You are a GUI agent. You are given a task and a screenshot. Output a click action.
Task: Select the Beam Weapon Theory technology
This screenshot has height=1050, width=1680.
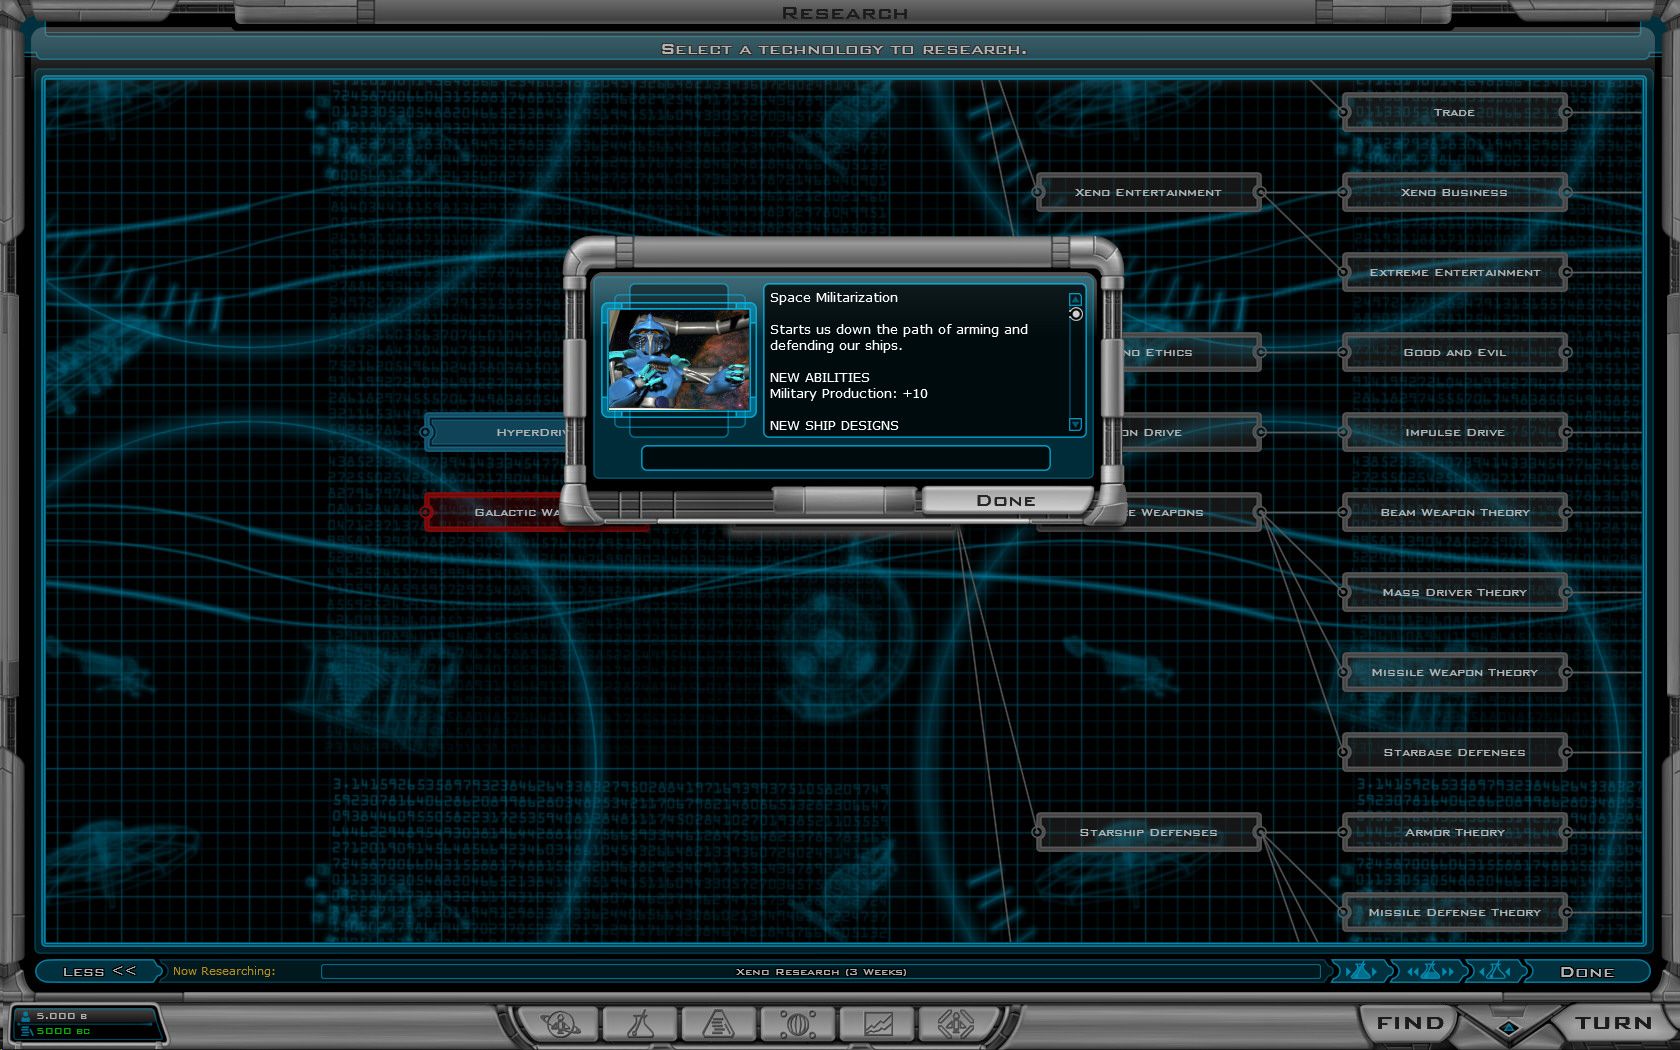pyautogui.click(x=1454, y=512)
